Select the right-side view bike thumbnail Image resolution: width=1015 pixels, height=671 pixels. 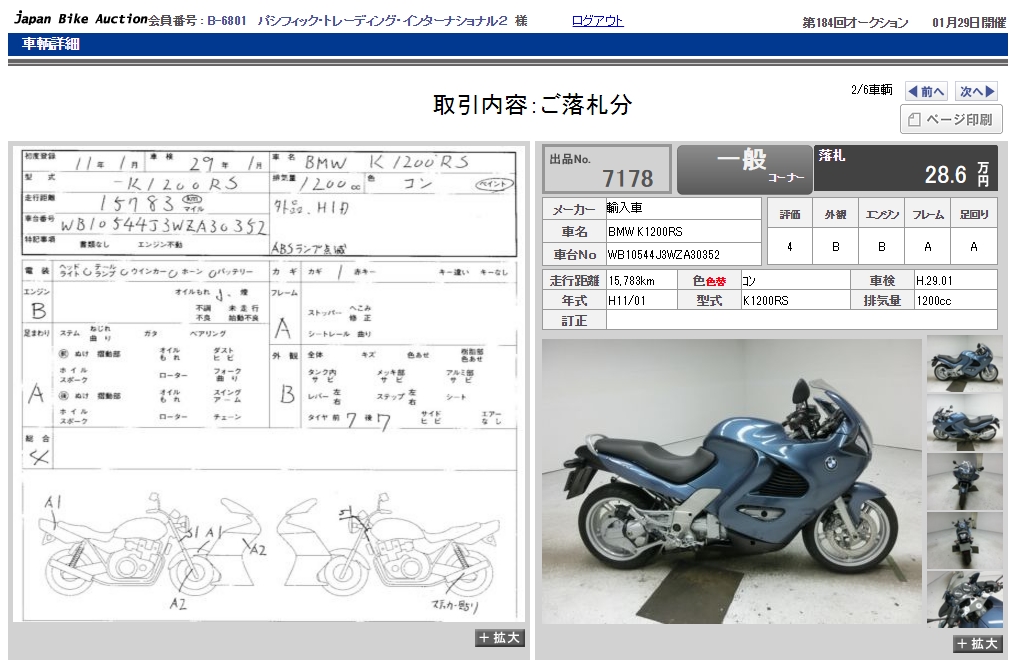pos(964,360)
